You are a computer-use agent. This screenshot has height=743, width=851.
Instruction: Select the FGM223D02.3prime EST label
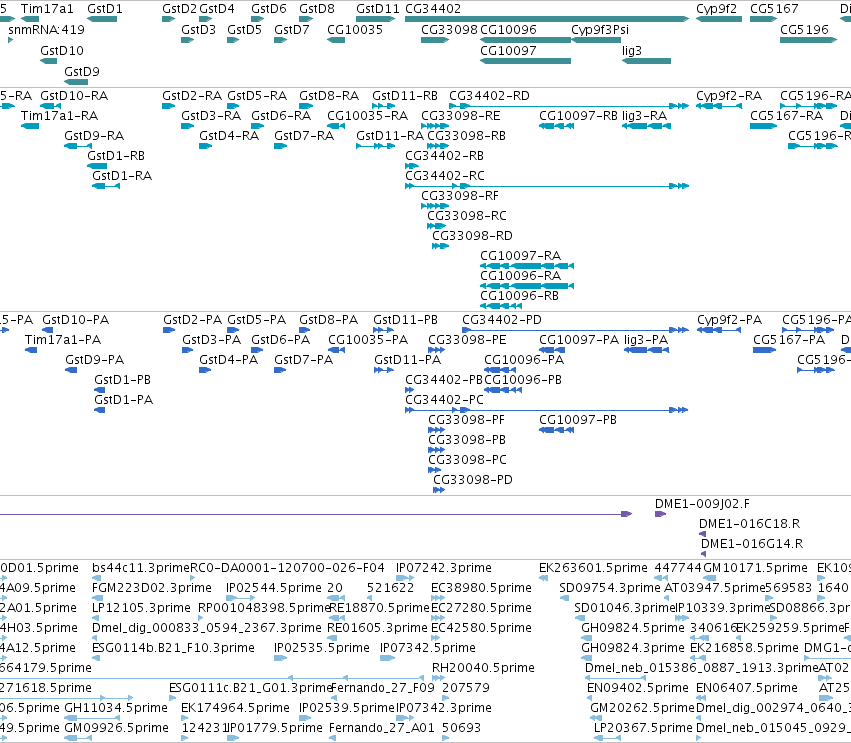pyautogui.click(x=152, y=588)
